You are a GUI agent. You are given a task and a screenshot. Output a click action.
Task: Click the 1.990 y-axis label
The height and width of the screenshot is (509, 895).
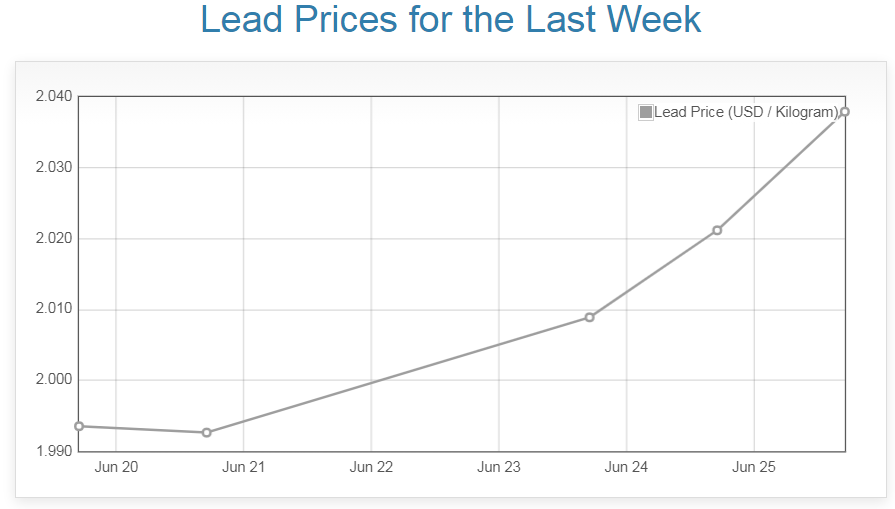[53, 452]
